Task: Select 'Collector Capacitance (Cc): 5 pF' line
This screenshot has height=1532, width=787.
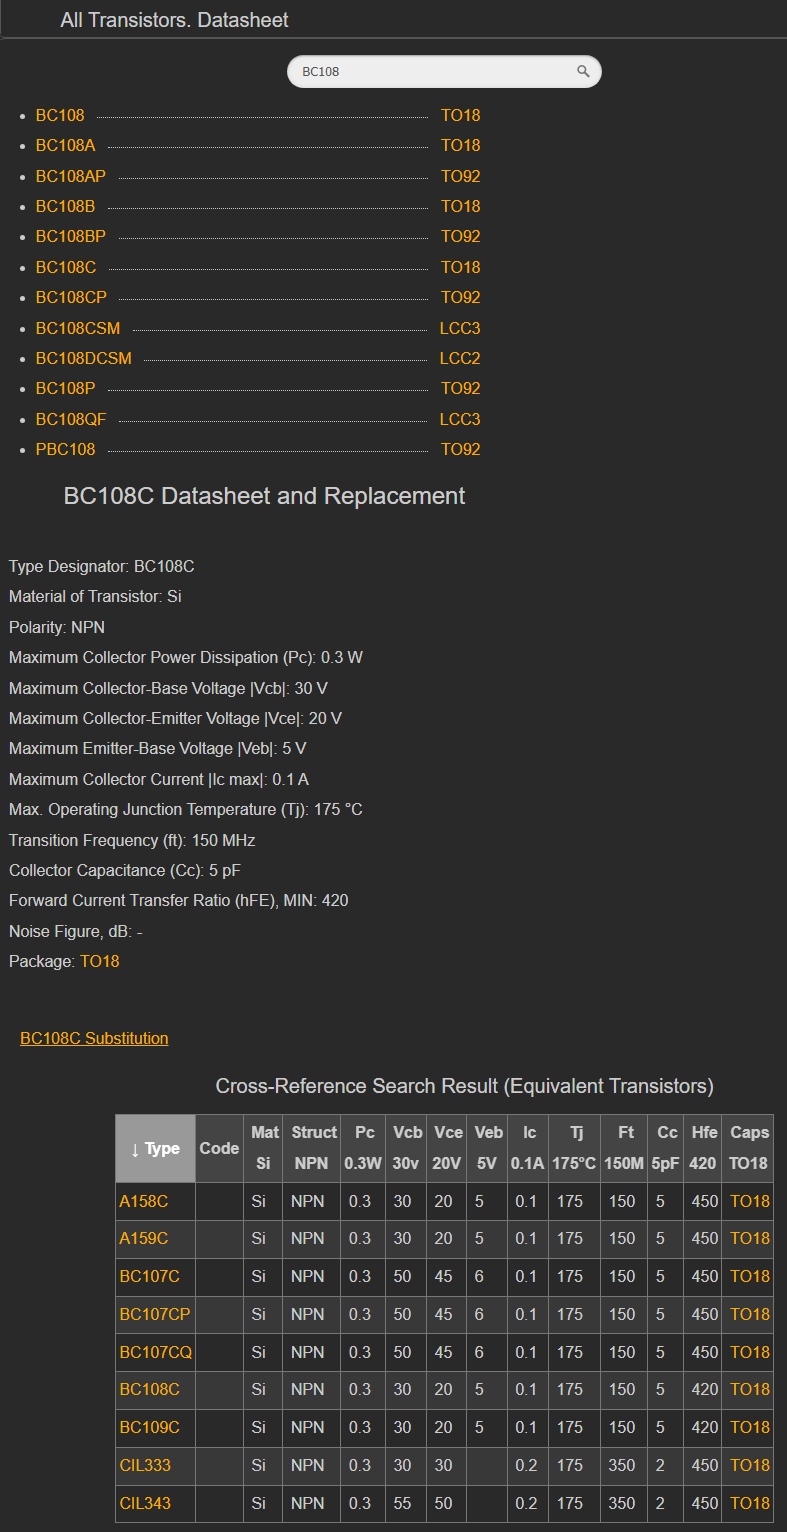Action: pyautogui.click(x=125, y=870)
